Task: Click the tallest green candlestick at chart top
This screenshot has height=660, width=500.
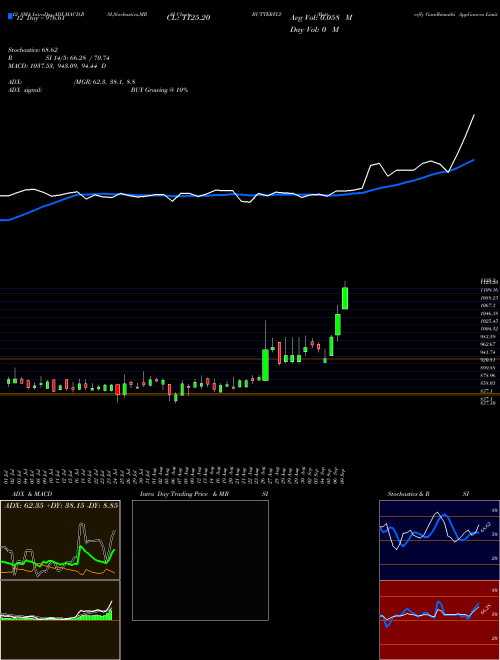Action: 345,298
